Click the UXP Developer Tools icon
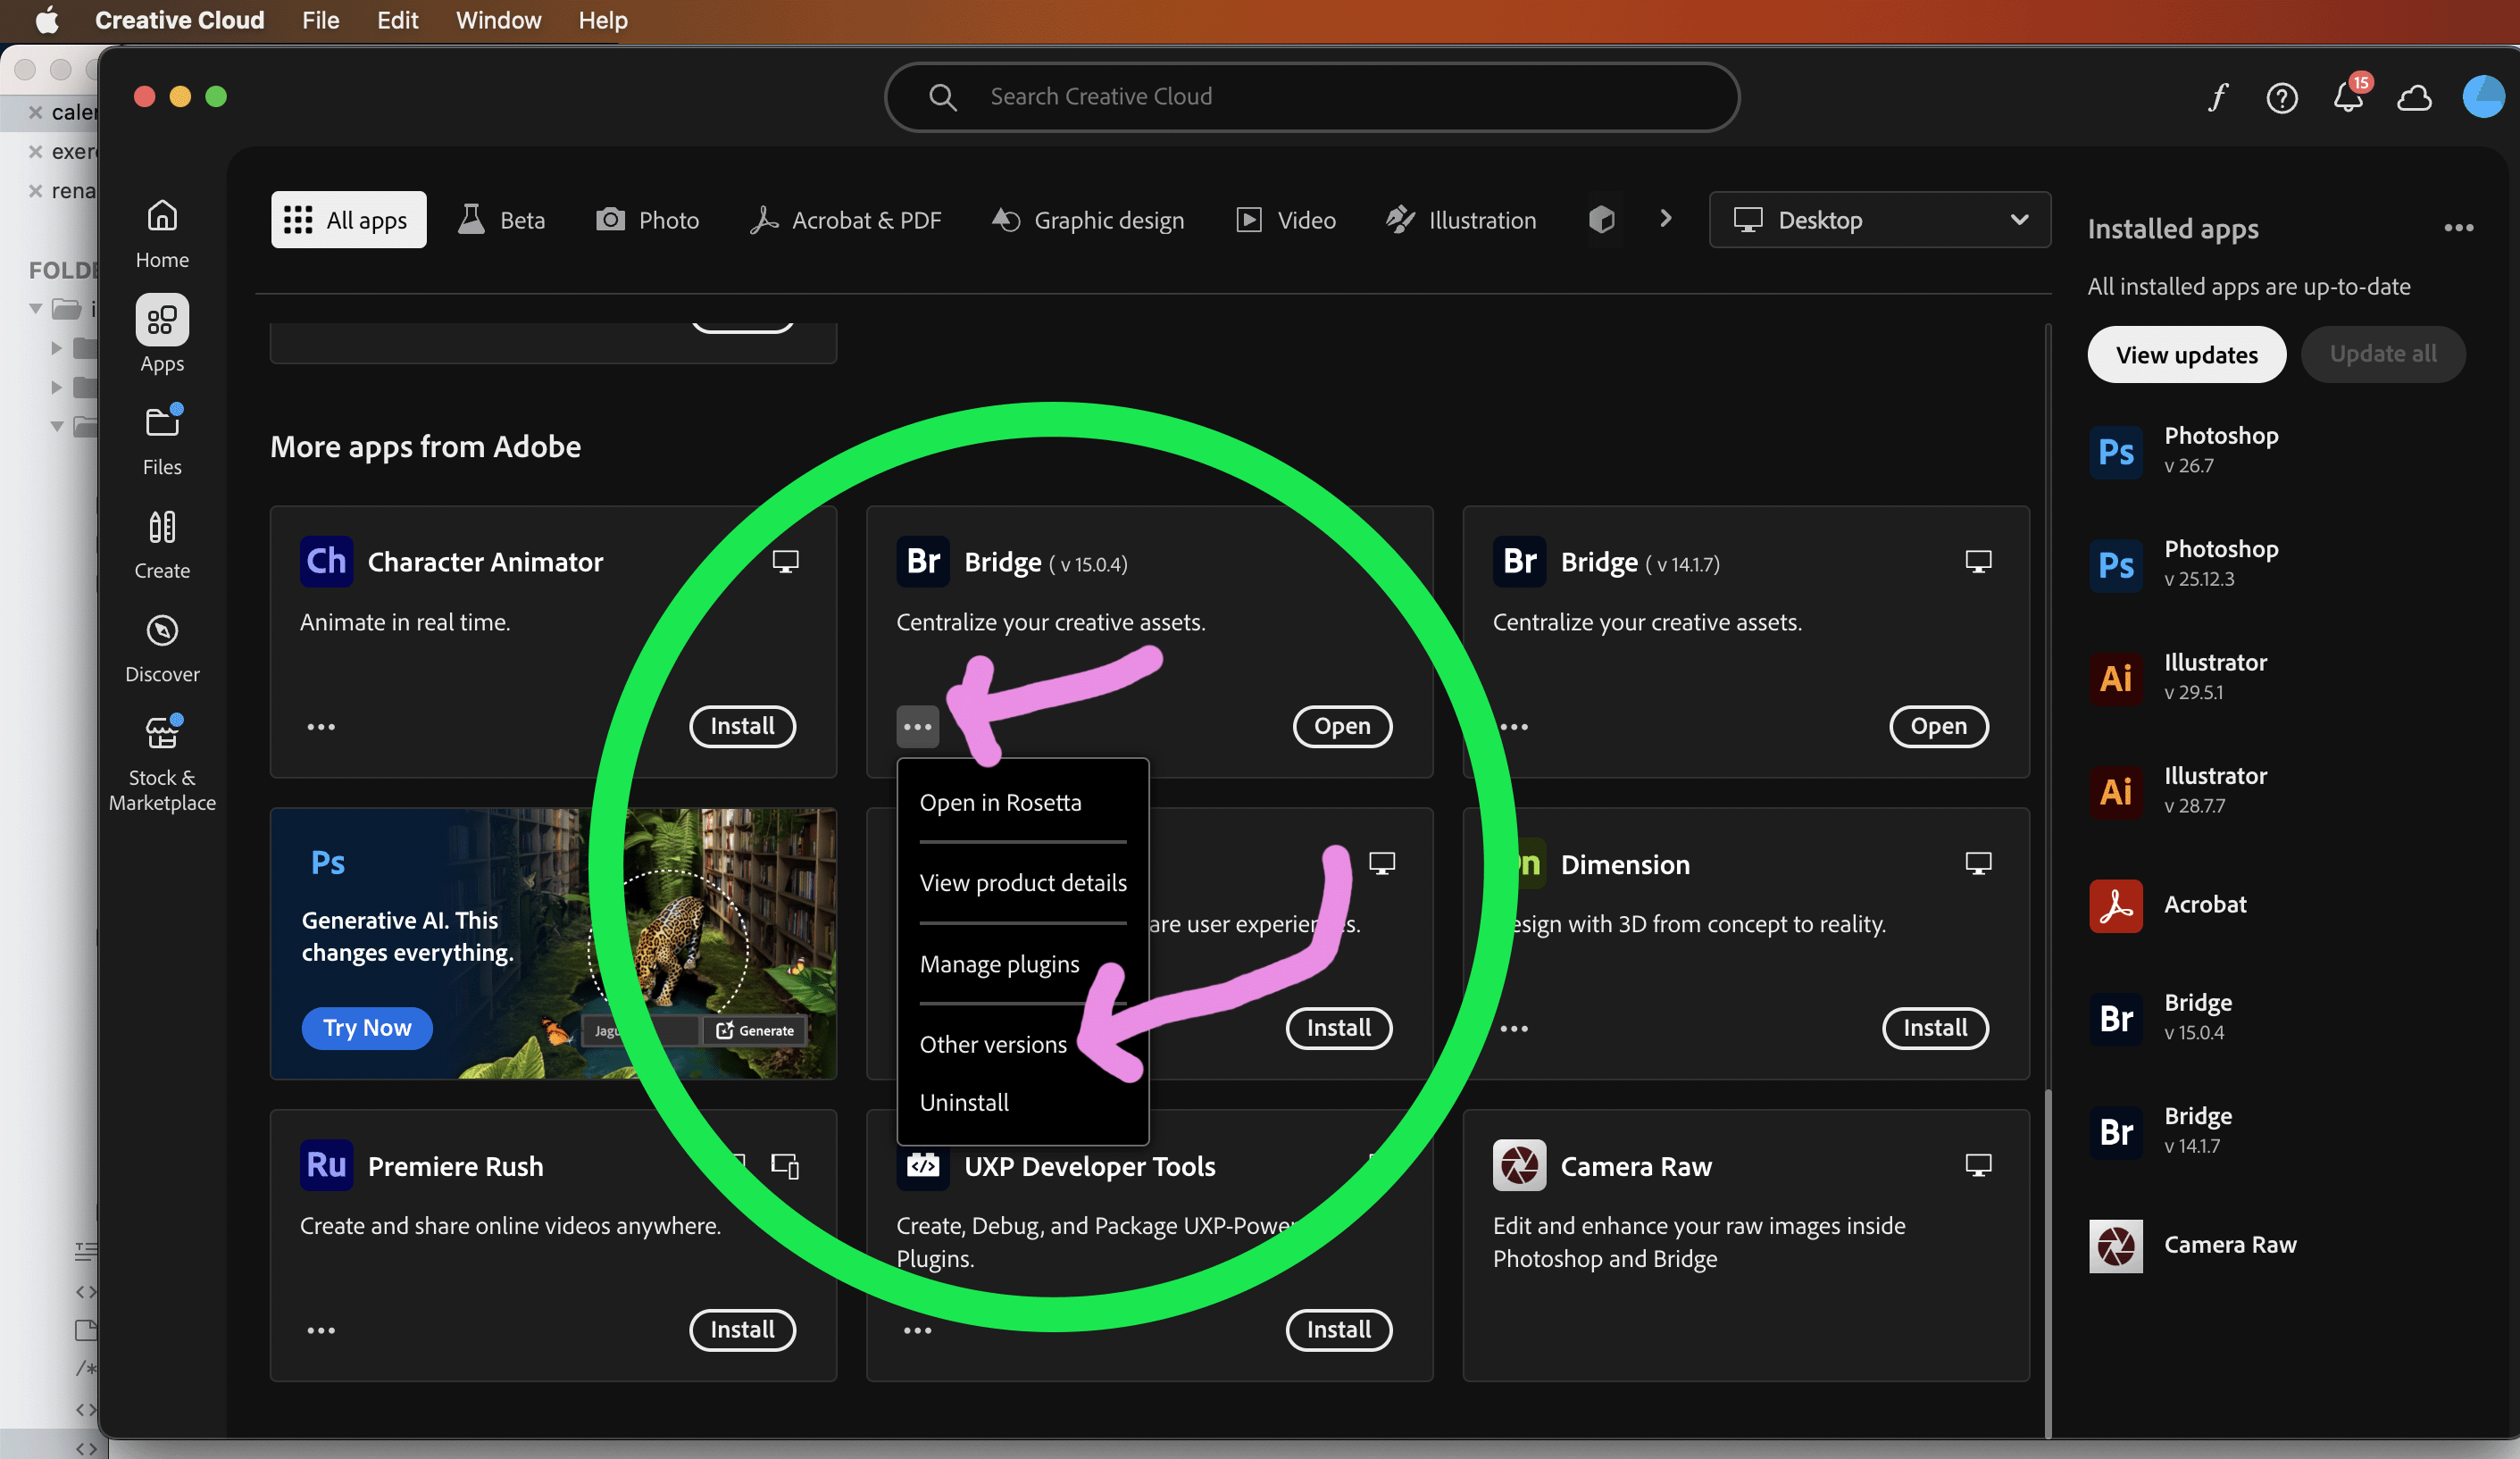2520x1459 pixels. pyautogui.click(x=923, y=1165)
